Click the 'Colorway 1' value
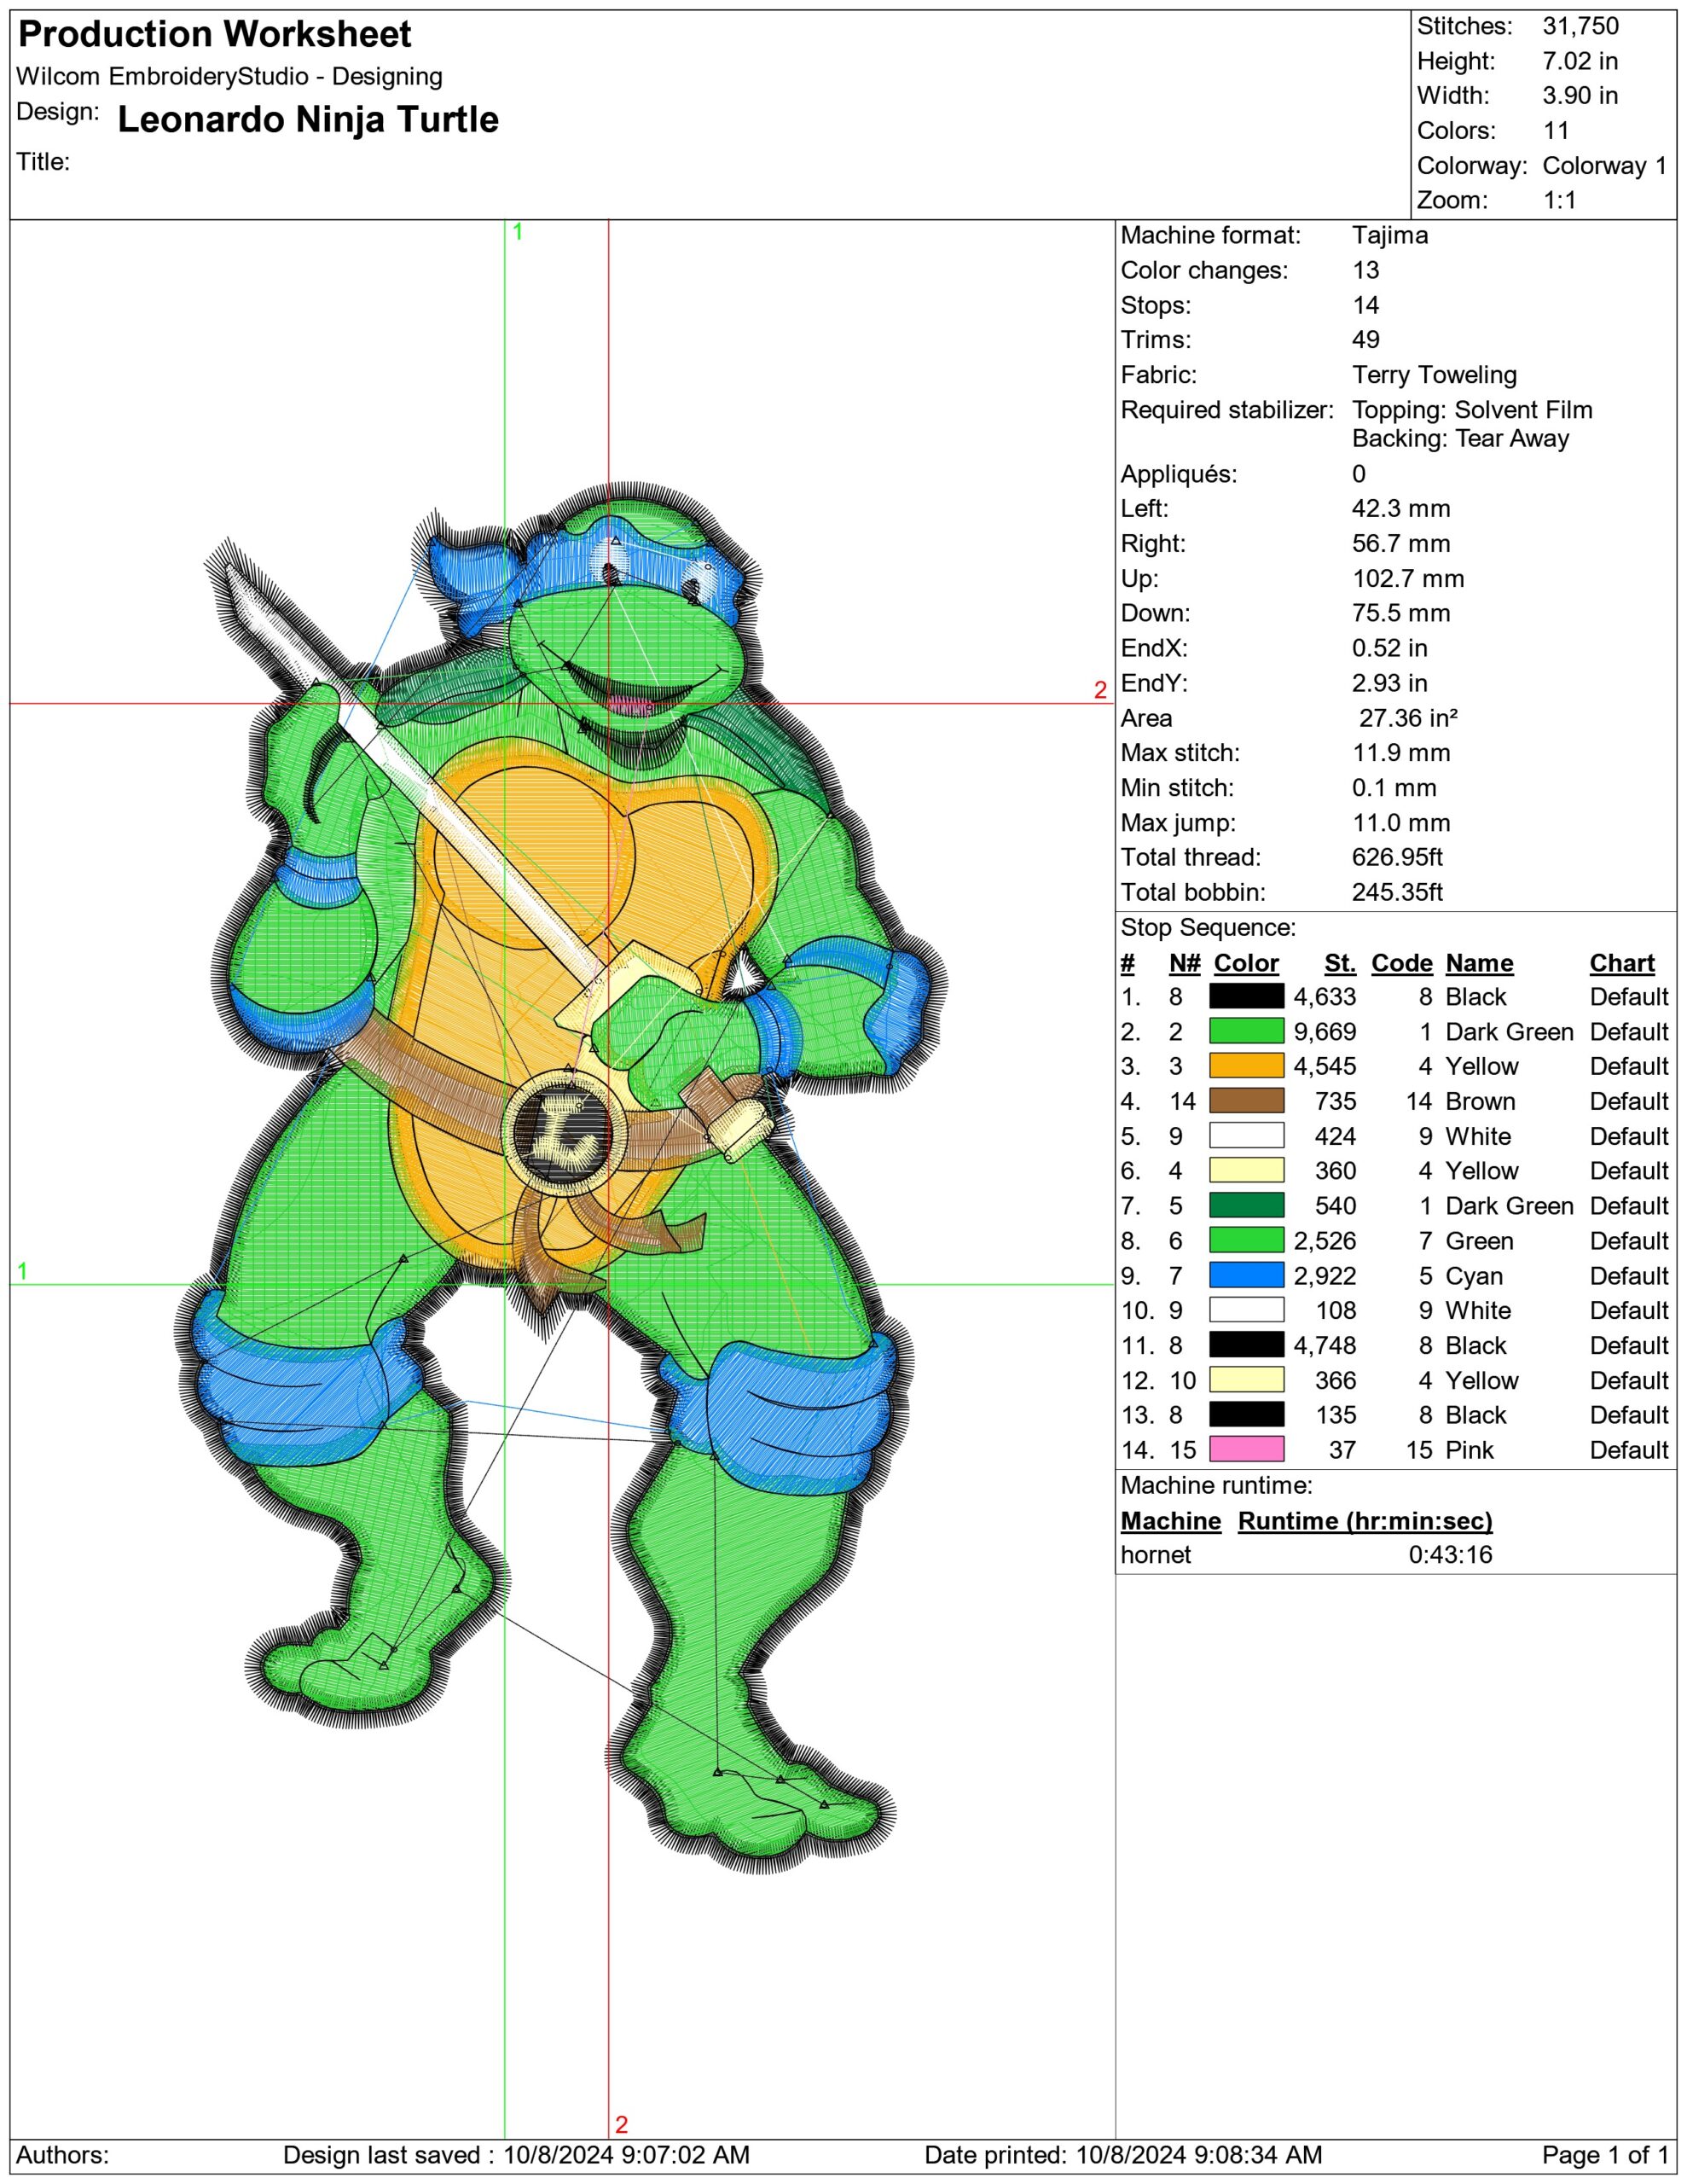The image size is (1687, 2184). [x=1604, y=166]
